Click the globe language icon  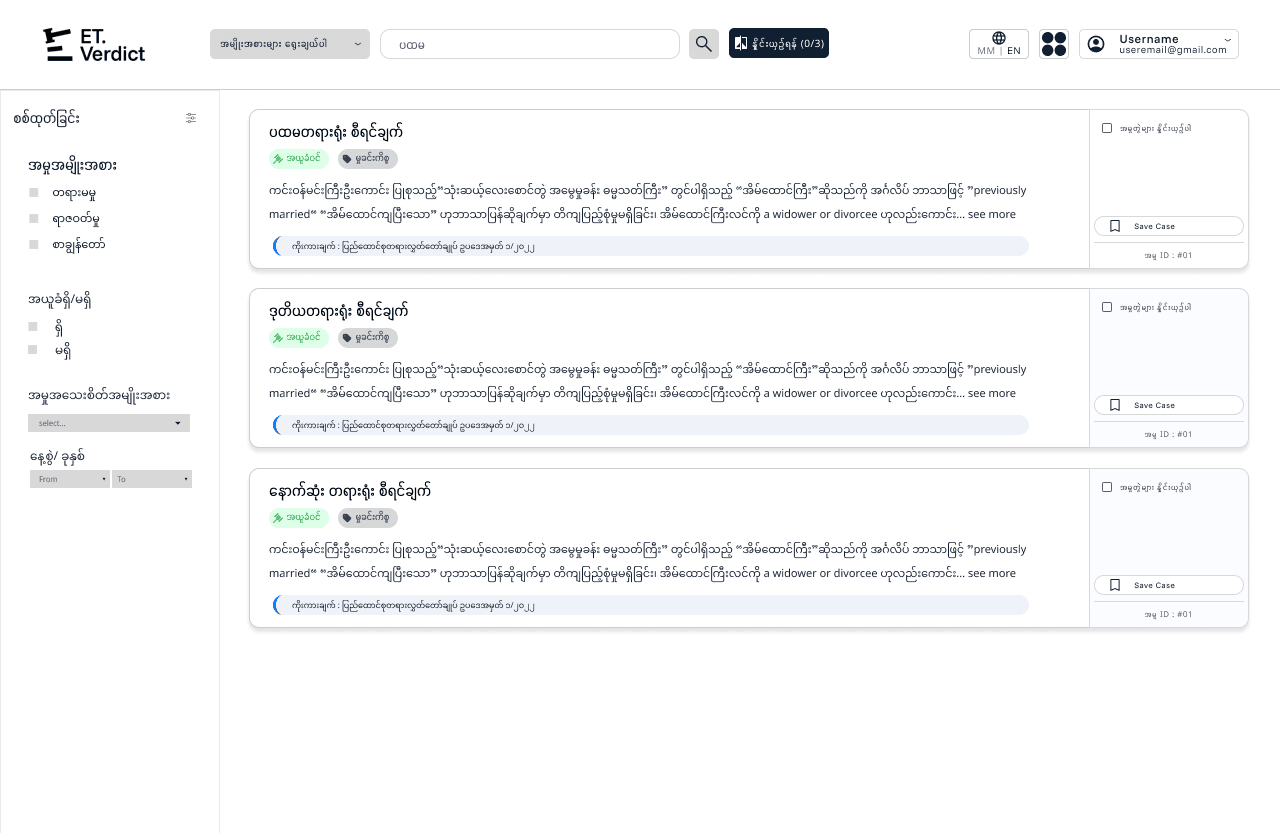(x=998, y=37)
